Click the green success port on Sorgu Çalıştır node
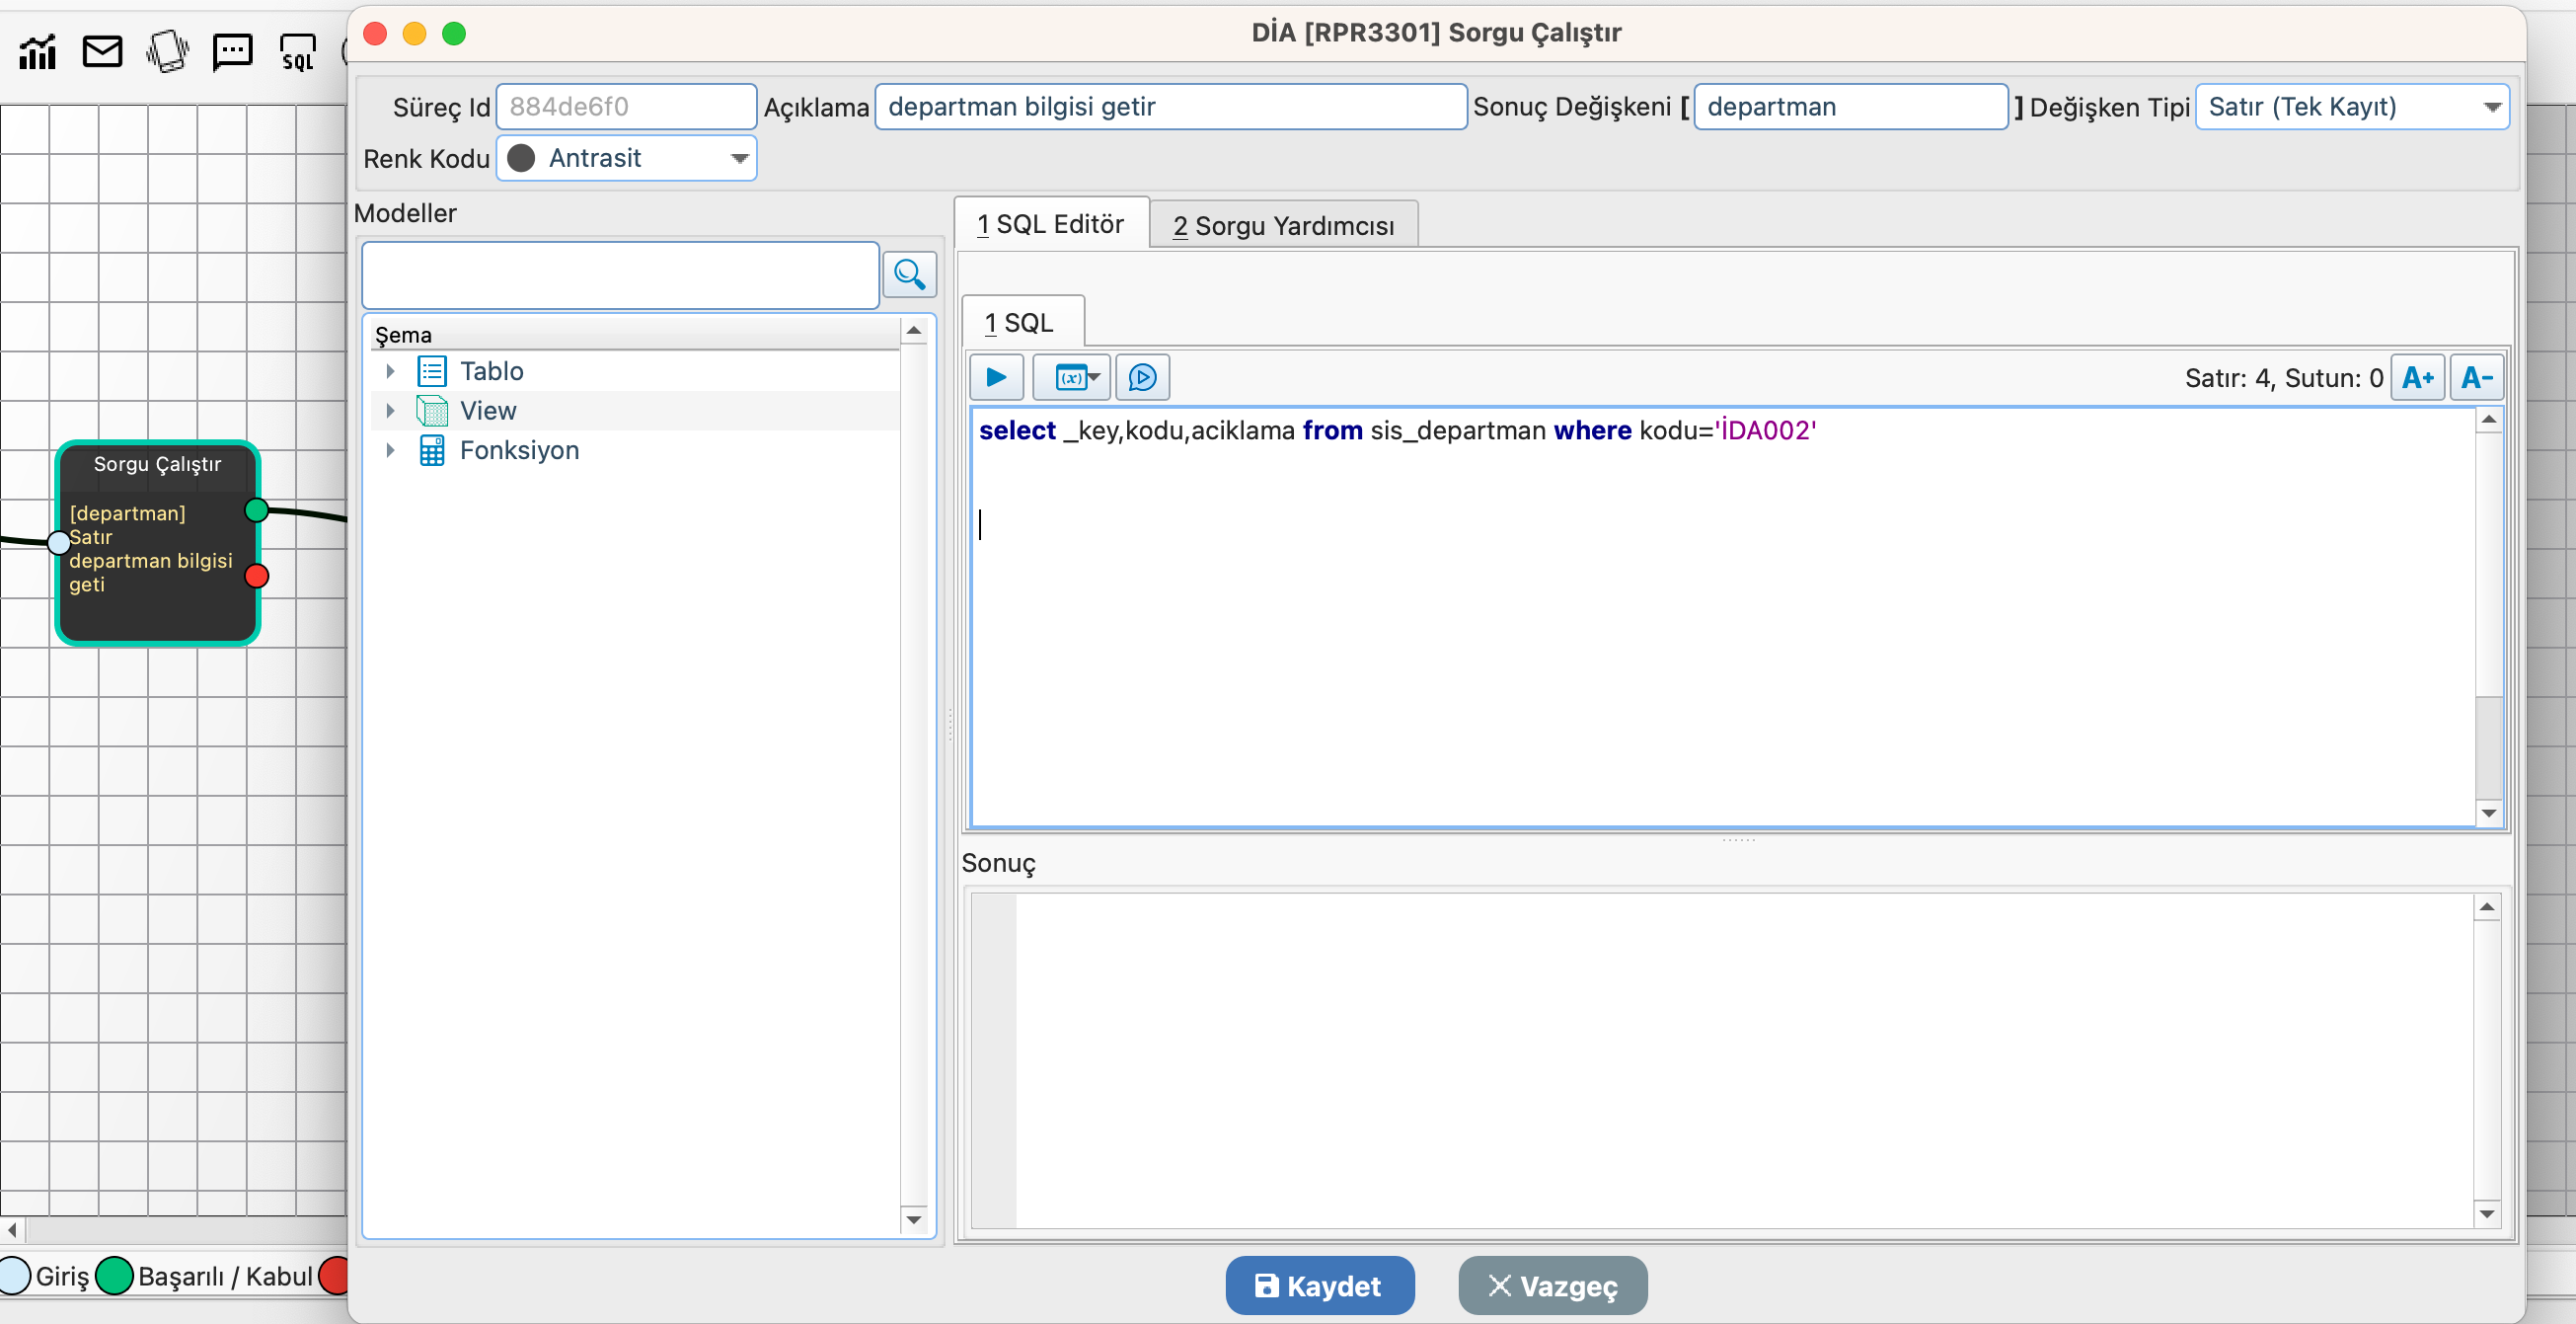 [x=256, y=510]
